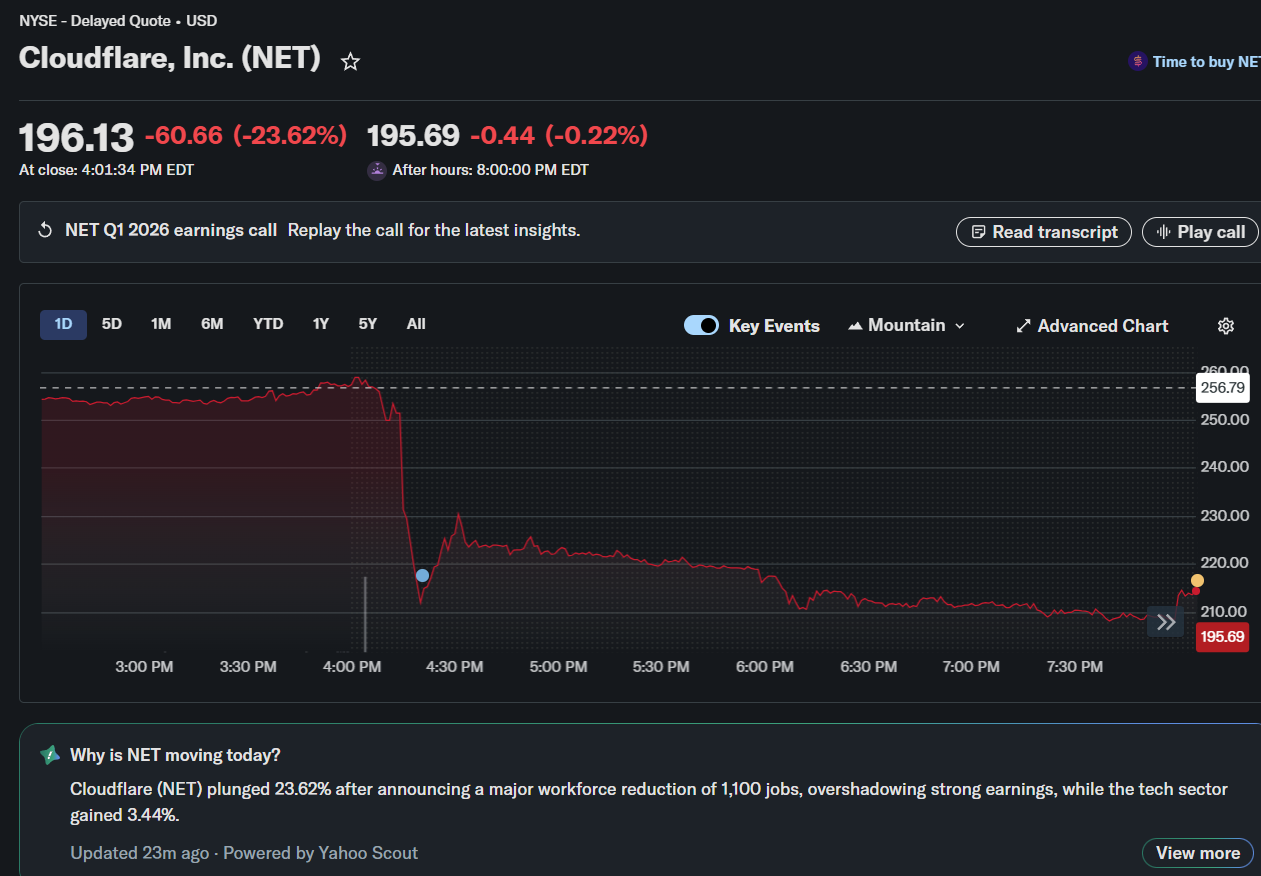Select the 6M range tab

212,324
